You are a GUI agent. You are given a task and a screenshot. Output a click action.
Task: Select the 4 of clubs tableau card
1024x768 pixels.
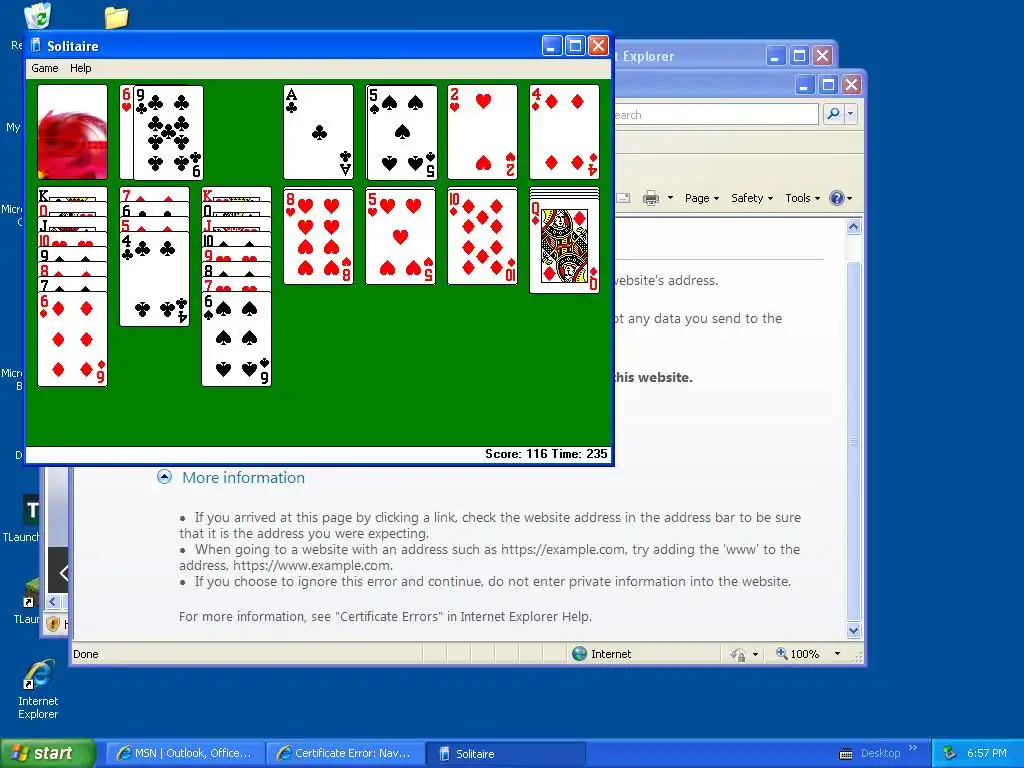click(x=155, y=278)
